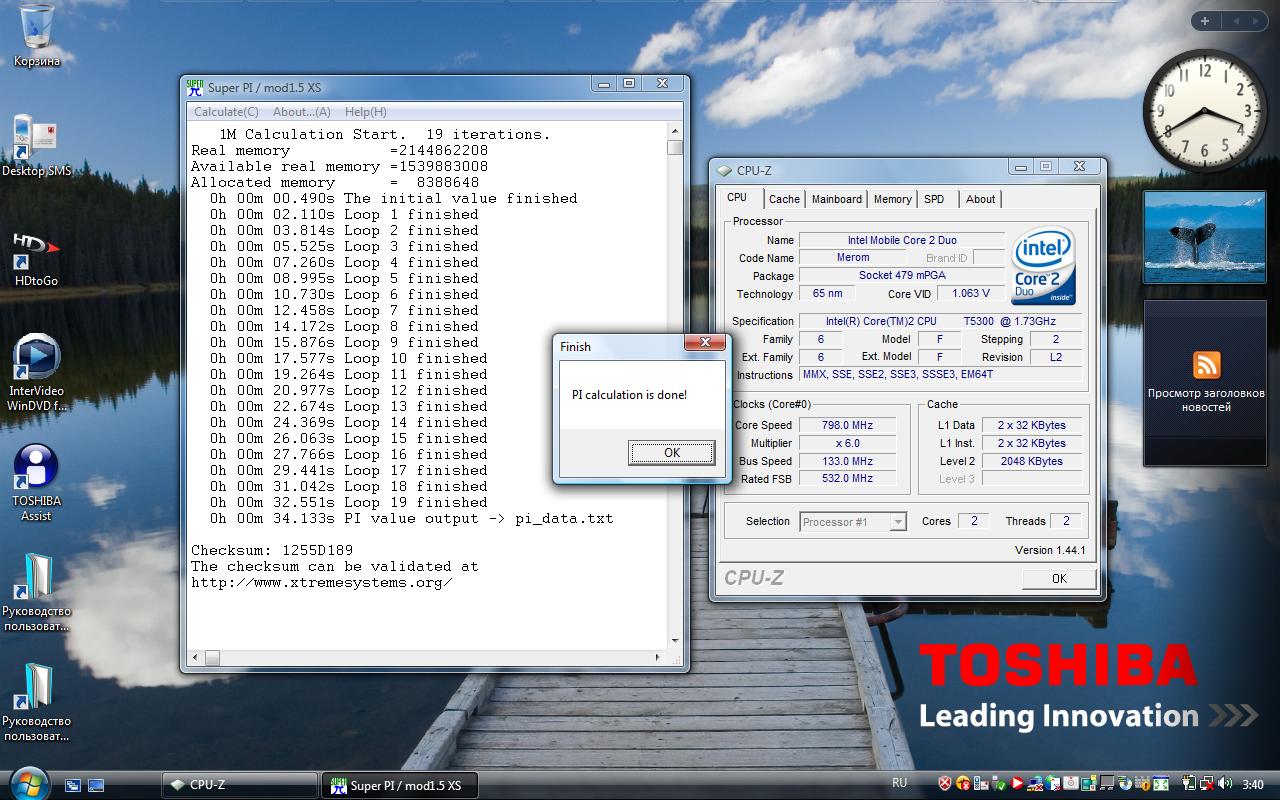Click Super PI vertical scrollbar up arrow
The height and width of the screenshot is (800, 1280).
click(x=675, y=133)
